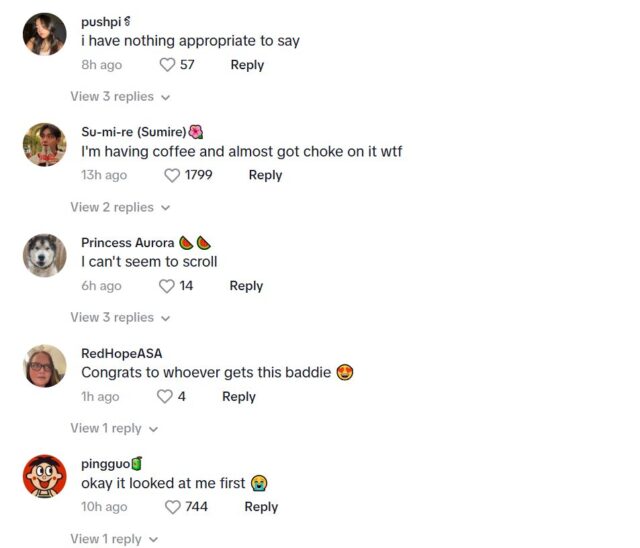Viewport: 640px width, 548px height.
Task: Like pingguo's comment heart icon
Action: [x=173, y=507]
